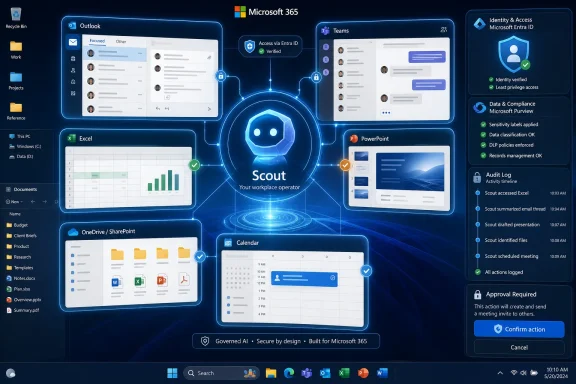Click 'Confirm action' button

click(519, 329)
